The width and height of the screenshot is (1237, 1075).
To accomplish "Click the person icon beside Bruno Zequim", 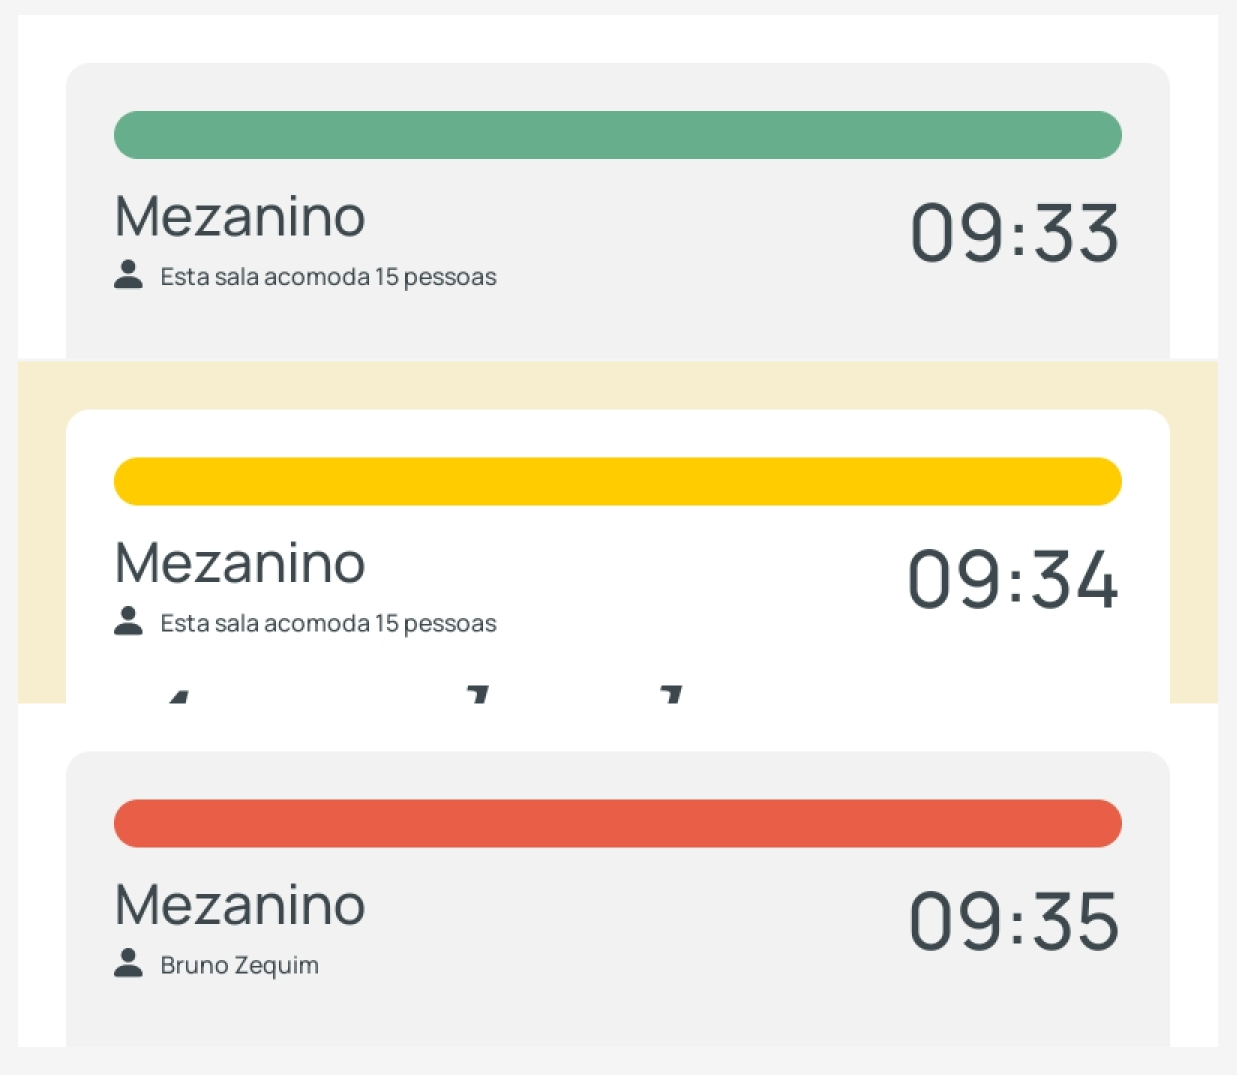I will click(128, 964).
